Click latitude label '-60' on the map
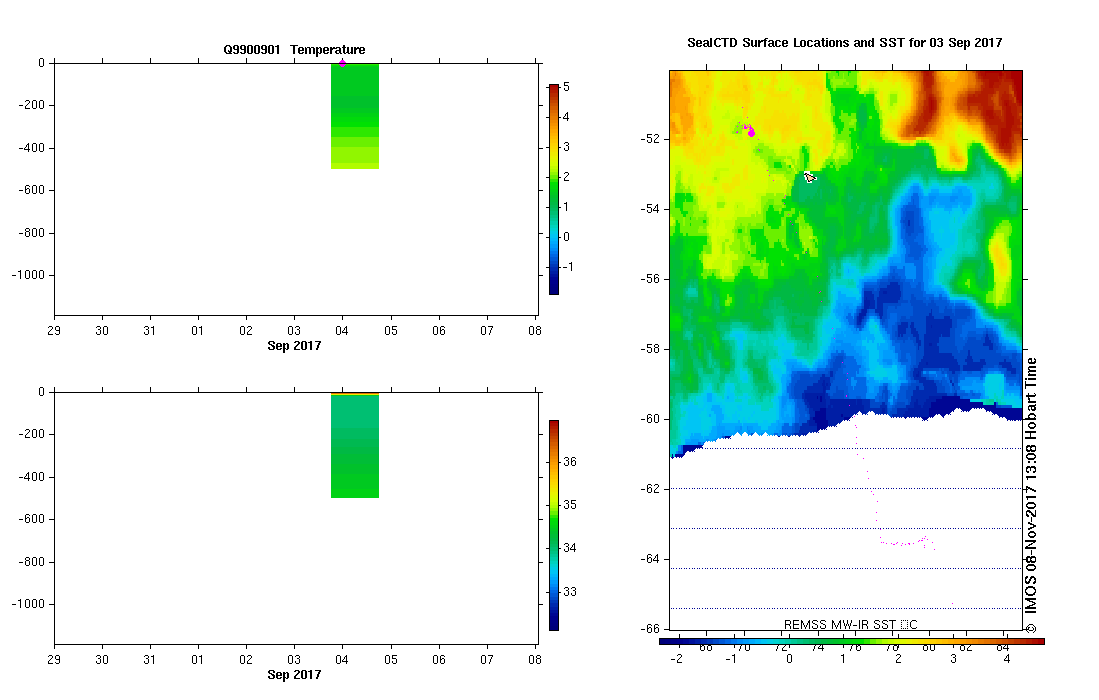Image resolution: width=1099 pixels, height=700 pixels. coord(650,419)
